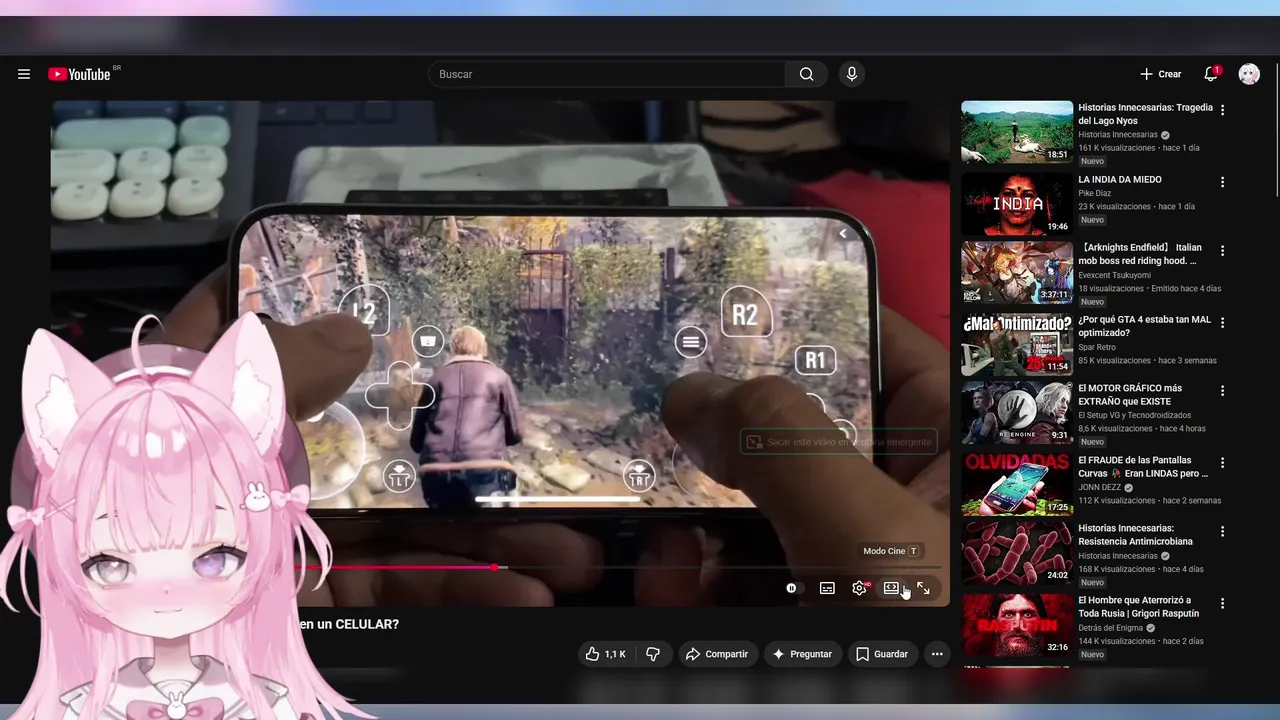Screen dimensions: 1280x720
Task: Open the INDIA video thumbnail
Action: coord(1017,205)
